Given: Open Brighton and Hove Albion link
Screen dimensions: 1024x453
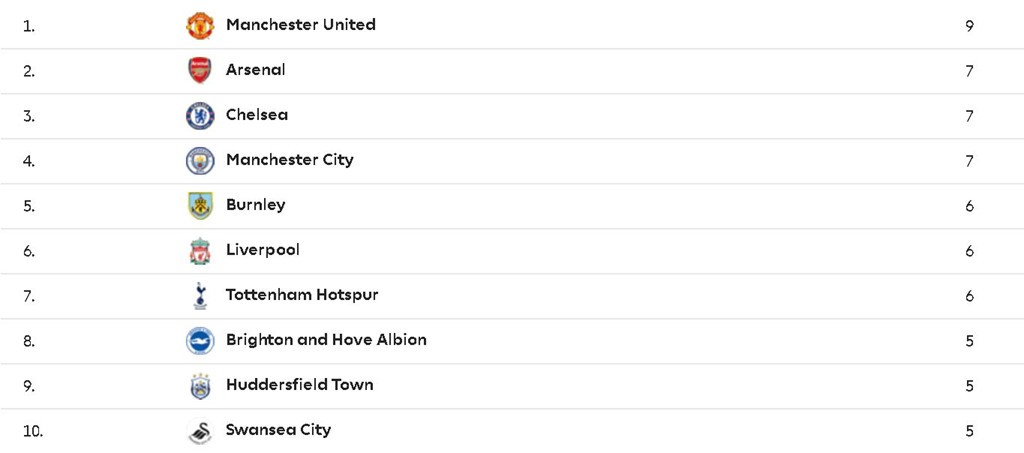Looking at the screenshot, I should [x=326, y=340].
